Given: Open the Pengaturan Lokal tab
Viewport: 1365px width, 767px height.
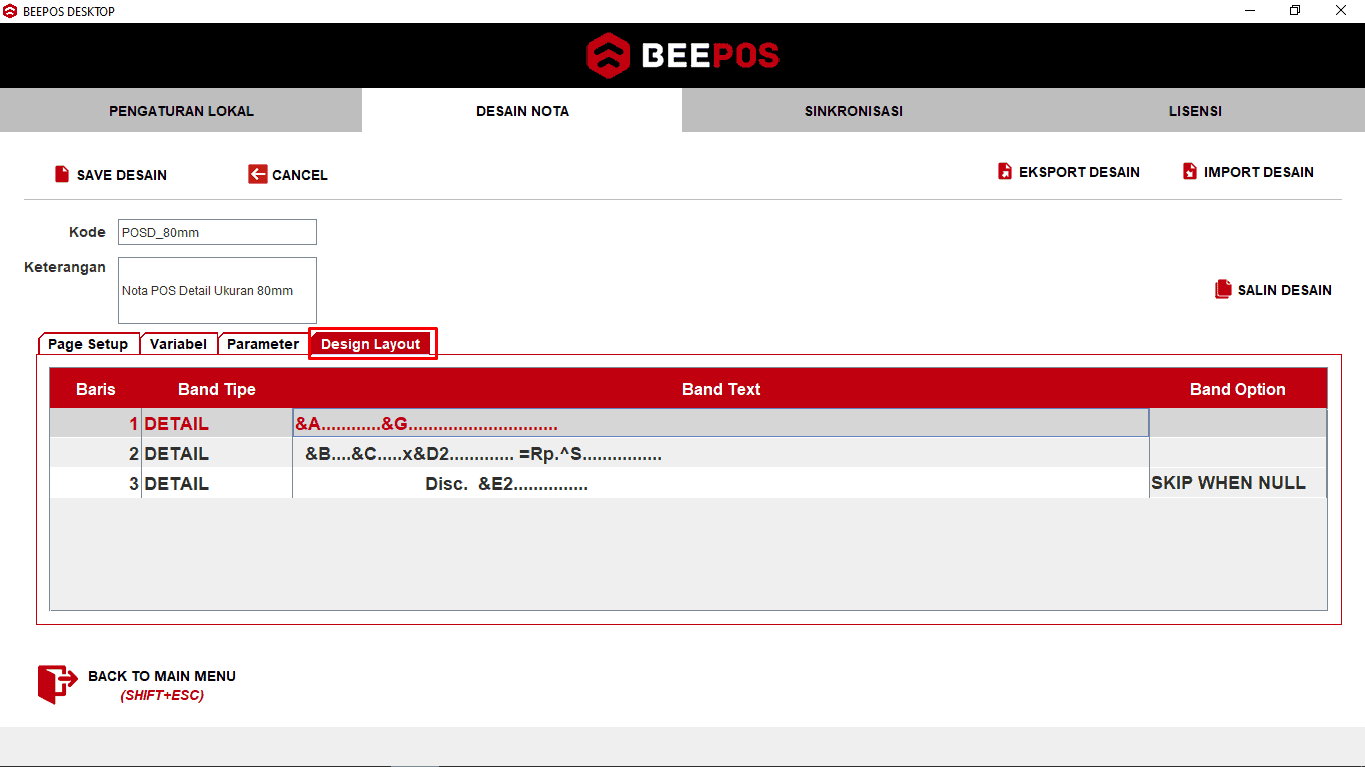Looking at the screenshot, I should pyautogui.click(x=181, y=111).
